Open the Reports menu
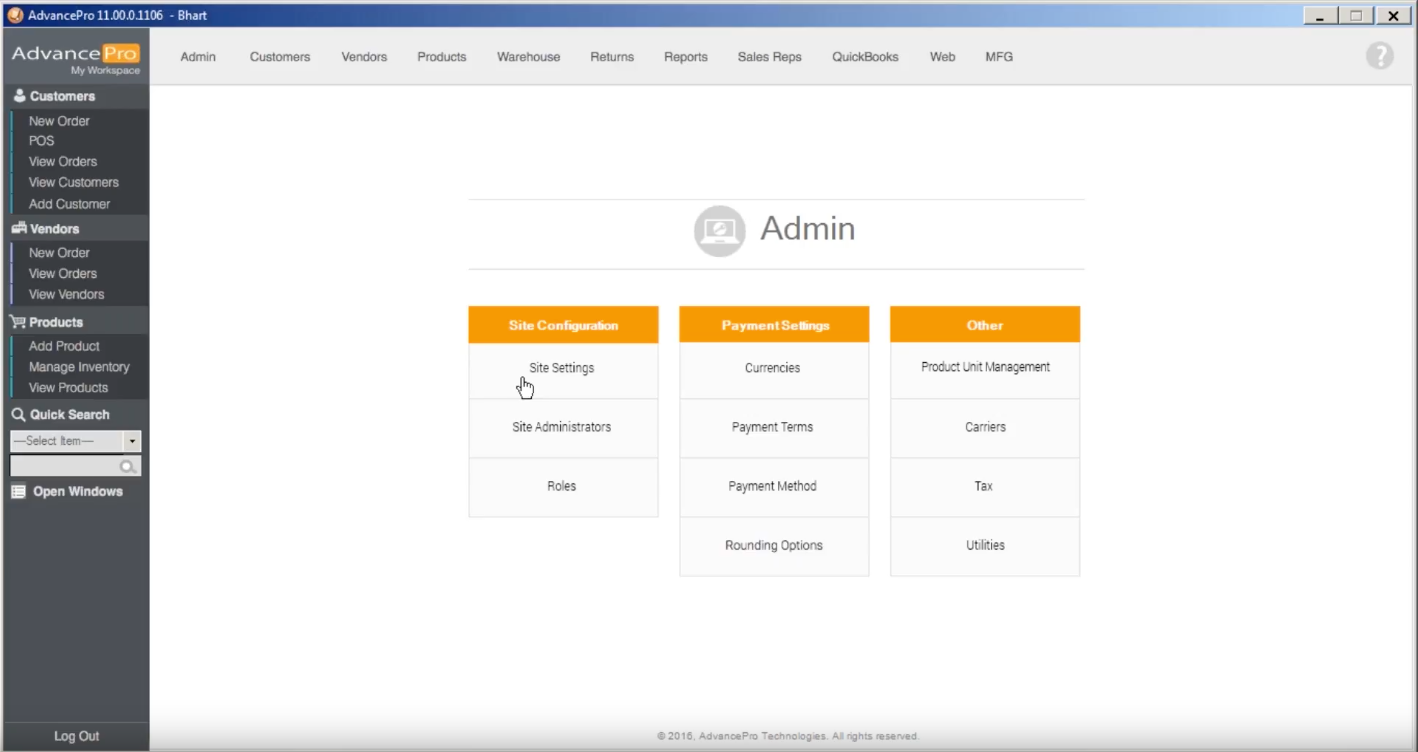Viewport: 1418px width, 752px height. pyautogui.click(x=686, y=57)
